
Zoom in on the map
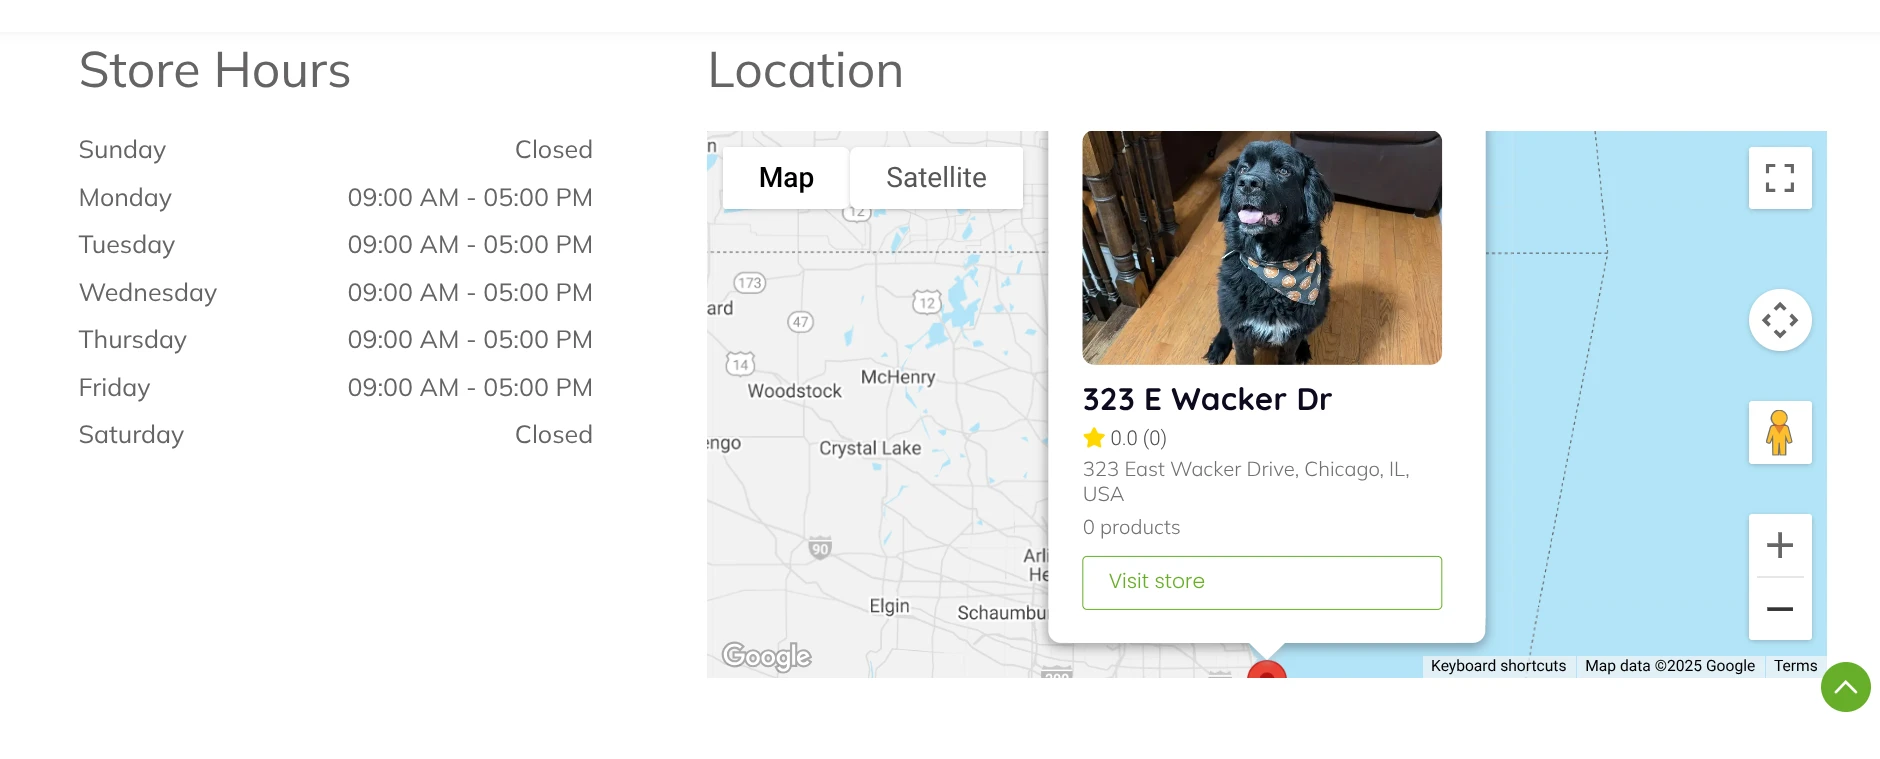[1779, 545]
